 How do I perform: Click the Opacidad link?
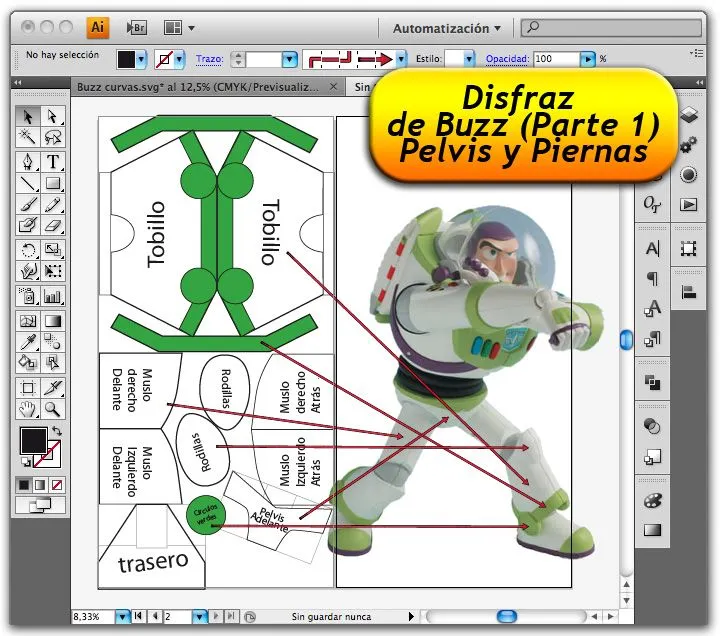pos(507,59)
